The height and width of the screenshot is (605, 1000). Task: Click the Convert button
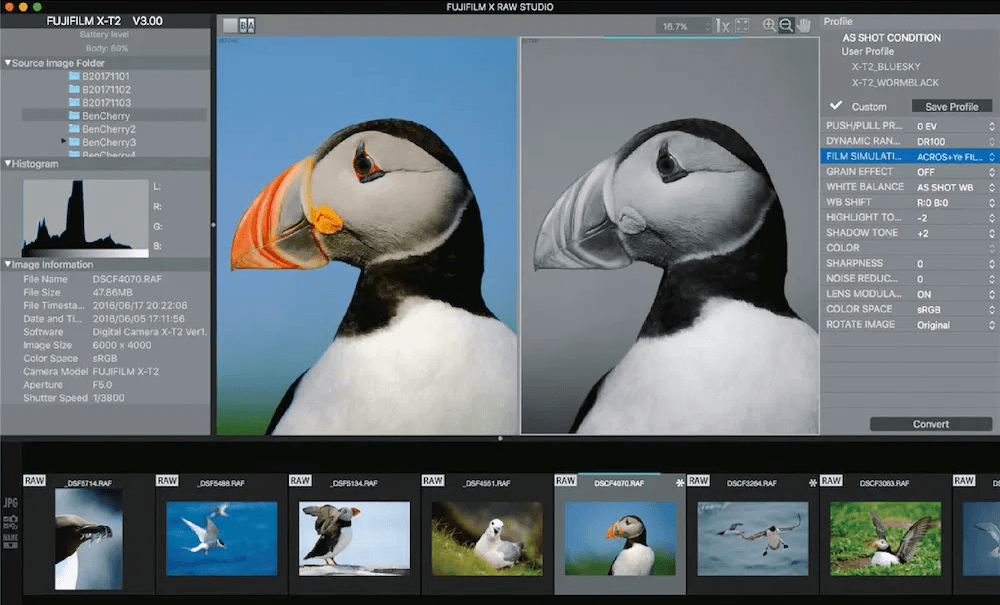(930, 424)
